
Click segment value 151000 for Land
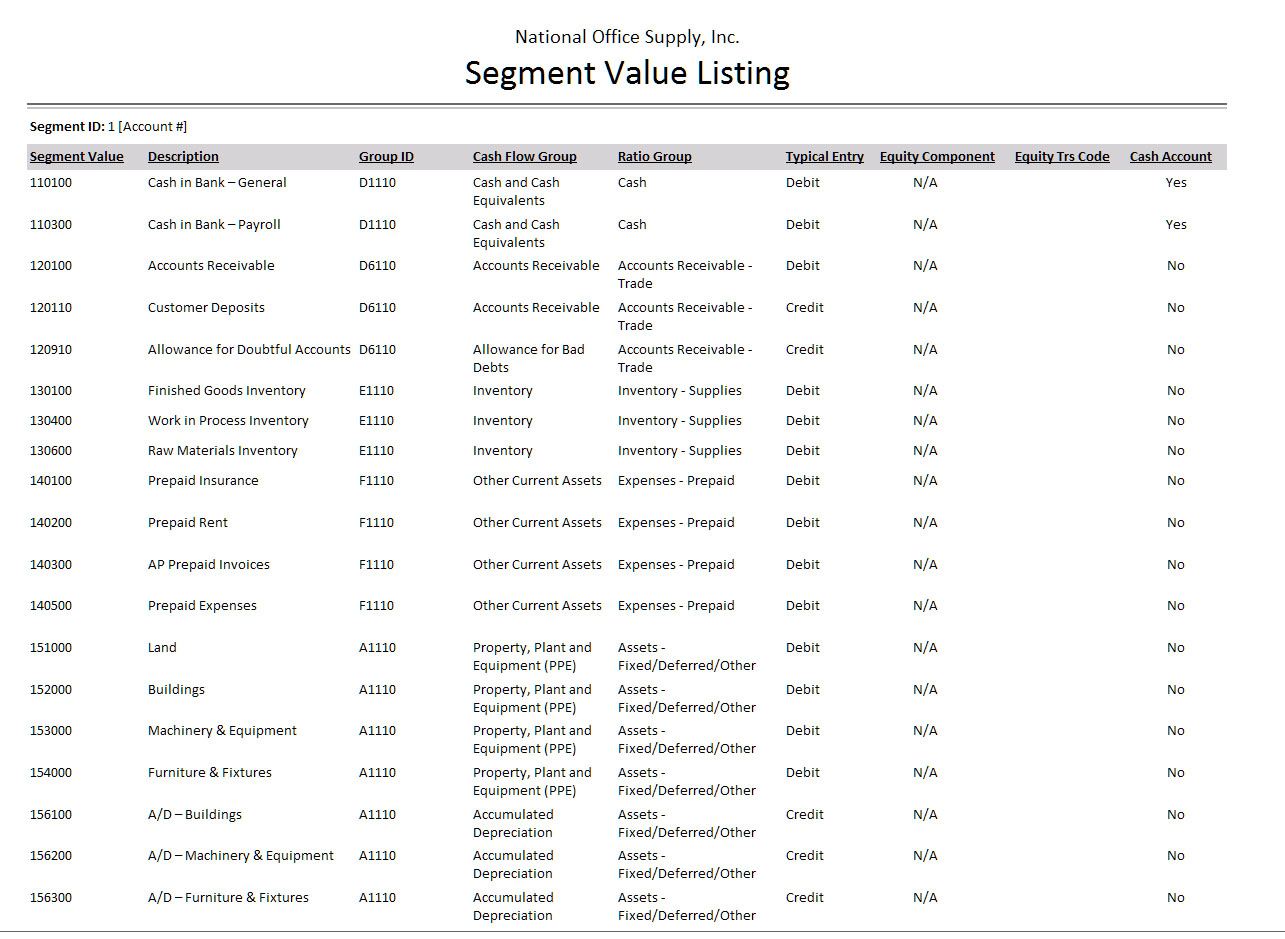[51, 648]
